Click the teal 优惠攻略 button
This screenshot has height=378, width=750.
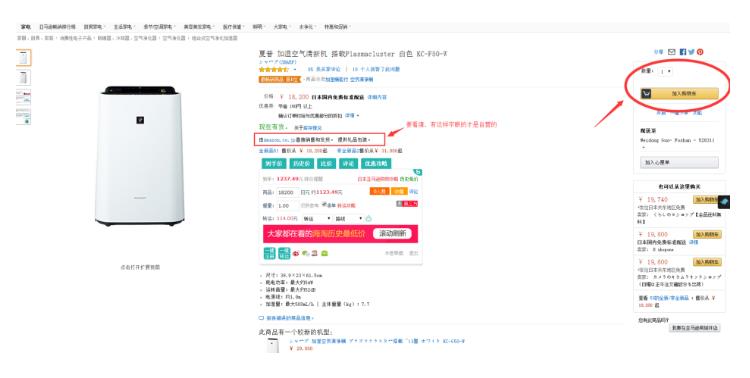pos(376,164)
